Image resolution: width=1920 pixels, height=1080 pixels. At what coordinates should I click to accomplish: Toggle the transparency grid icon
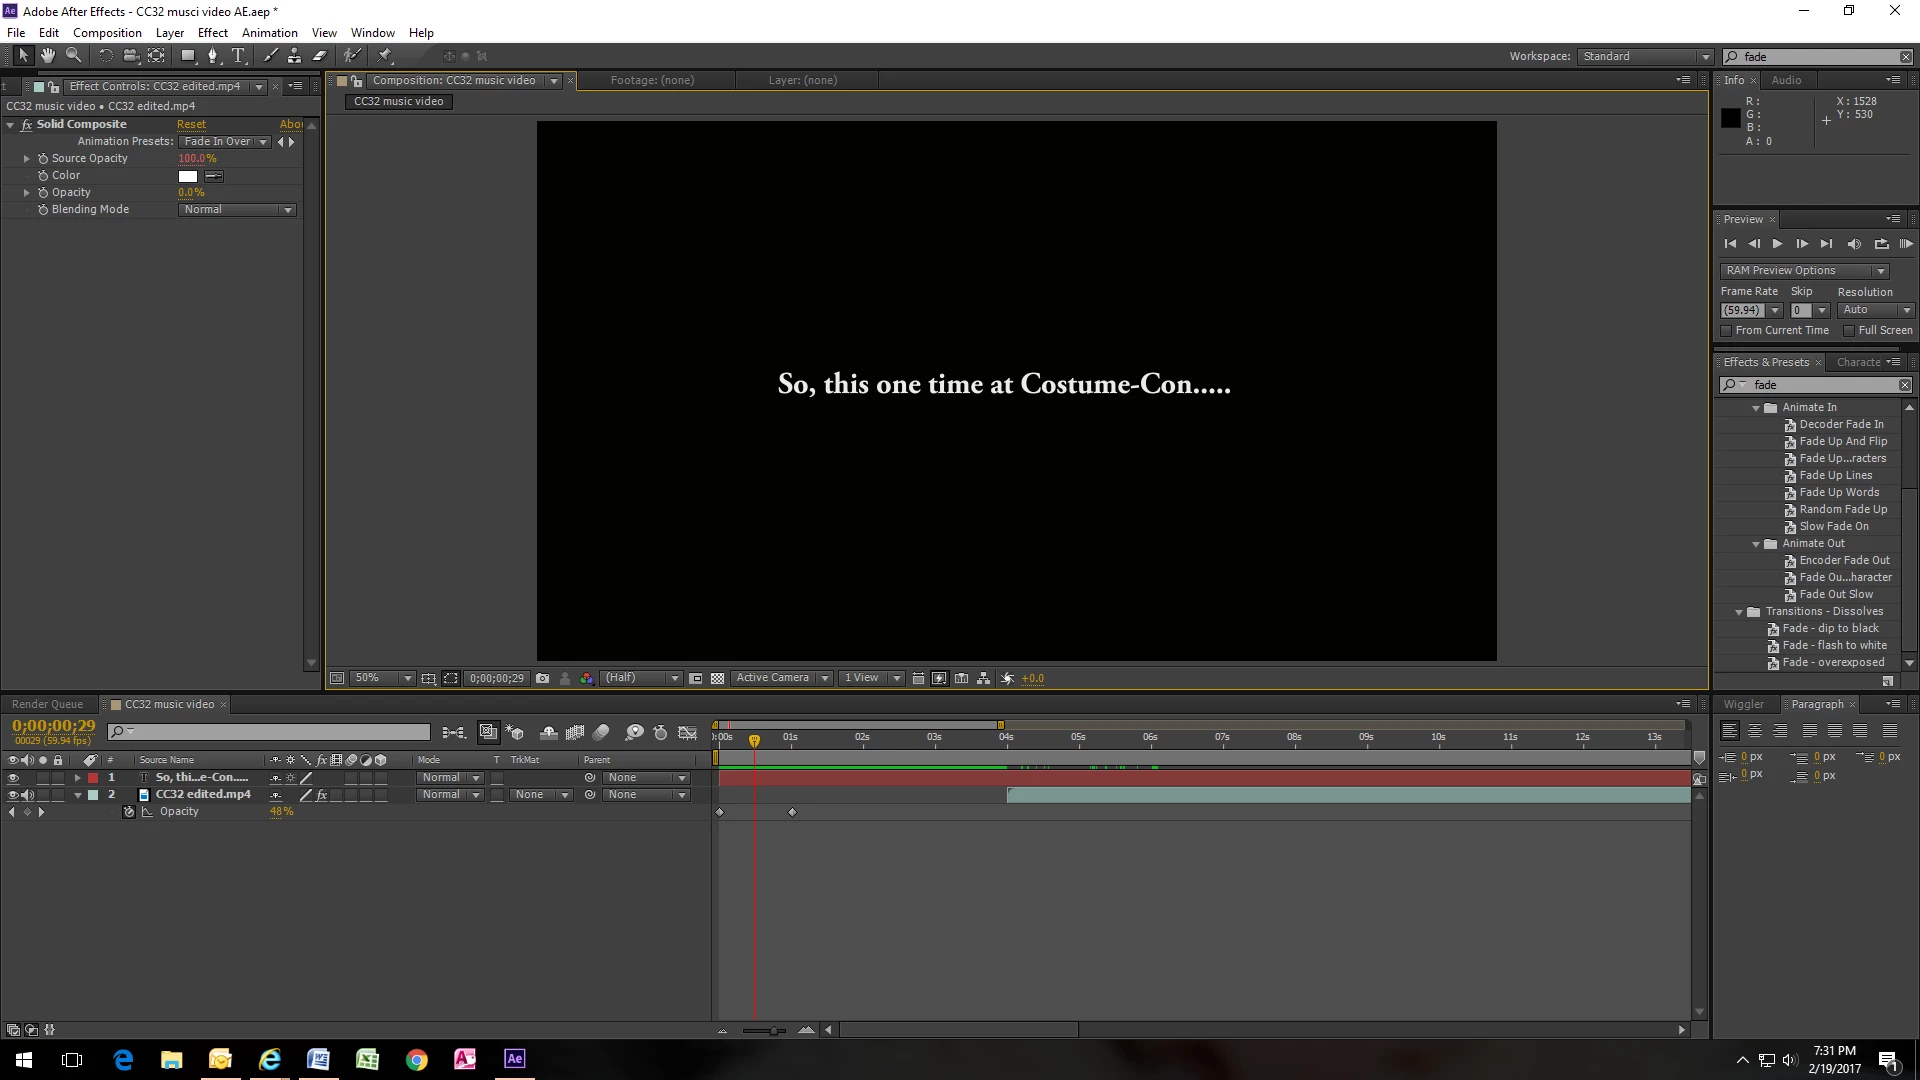[717, 678]
